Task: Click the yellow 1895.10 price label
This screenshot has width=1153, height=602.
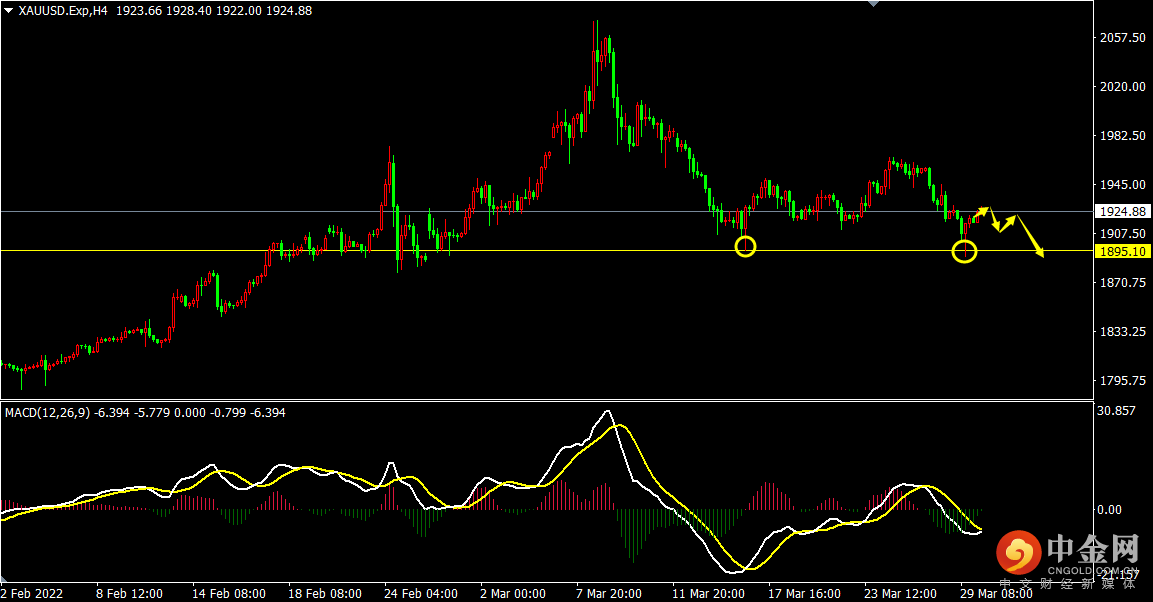Action: tap(1123, 251)
